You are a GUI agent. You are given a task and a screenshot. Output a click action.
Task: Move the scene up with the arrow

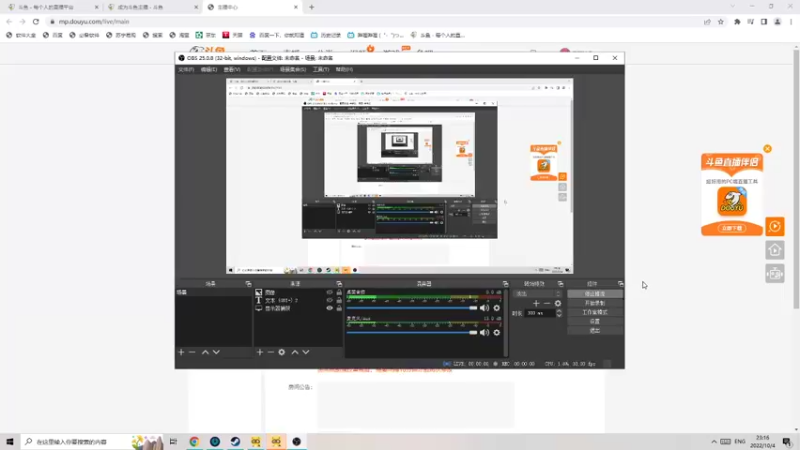[205, 352]
